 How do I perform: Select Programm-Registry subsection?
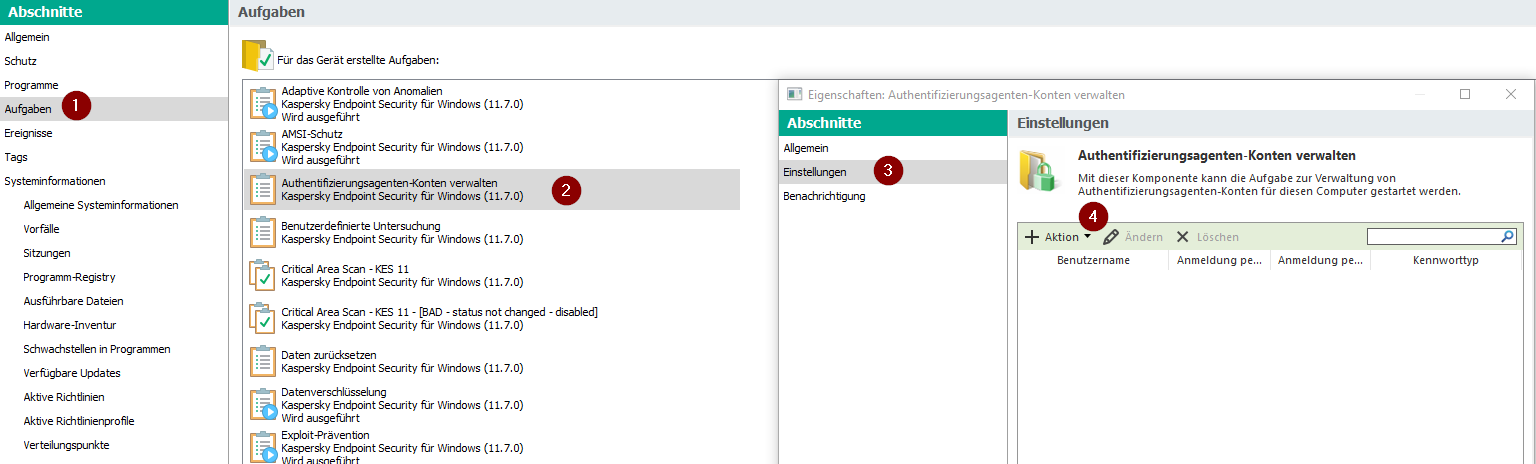click(70, 277)
